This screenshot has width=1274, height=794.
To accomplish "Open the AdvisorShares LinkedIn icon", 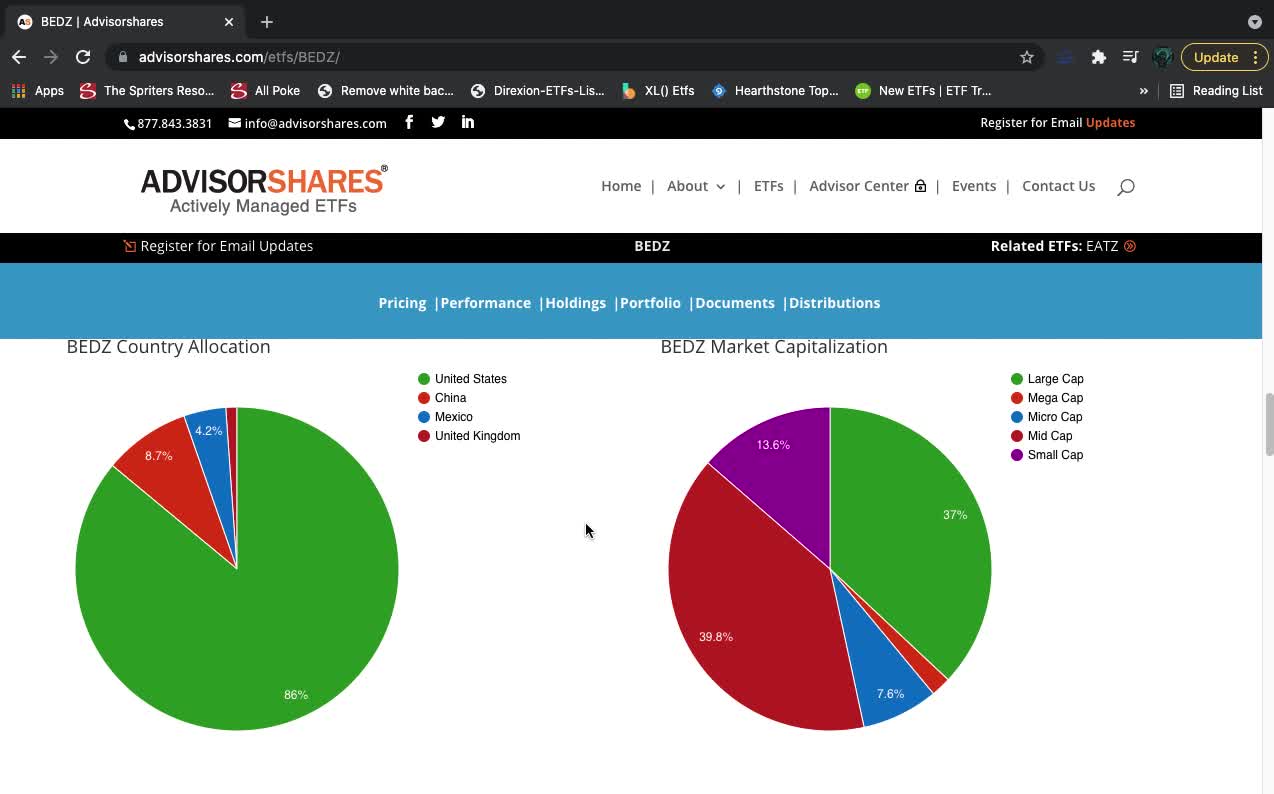I will coord(467,122).
